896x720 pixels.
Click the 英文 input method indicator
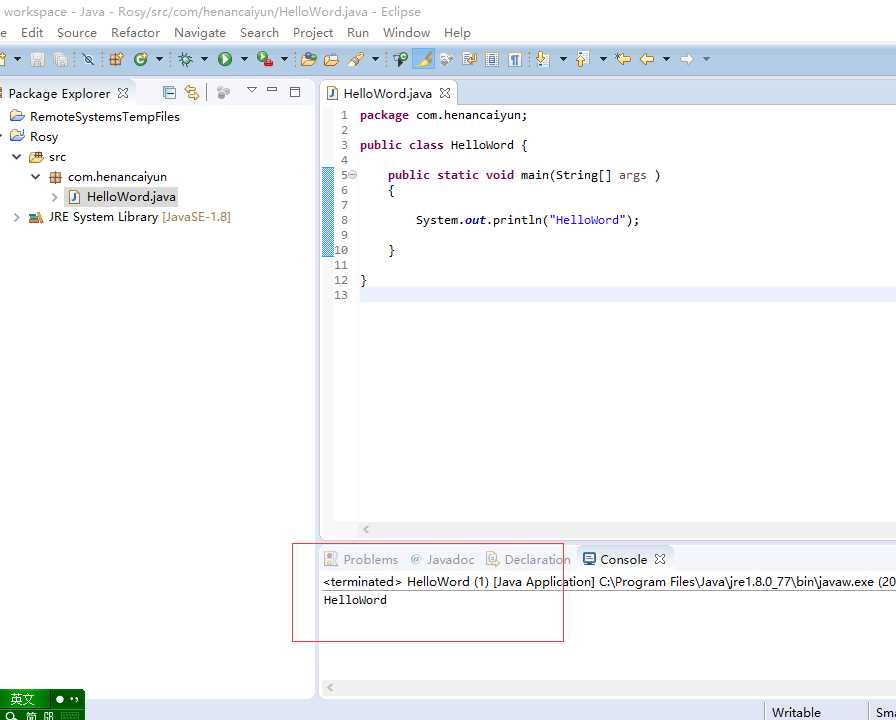click(x=22, y=699)
